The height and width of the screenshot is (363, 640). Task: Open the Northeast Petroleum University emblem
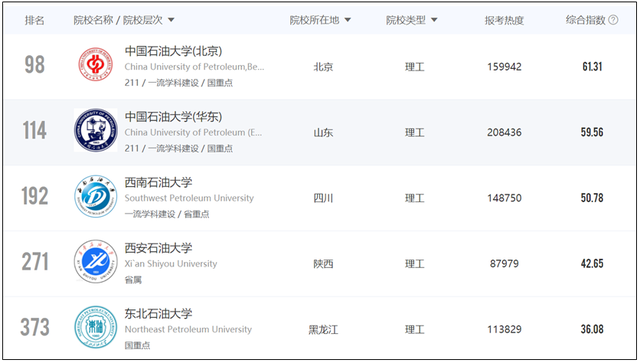tap(96, 327)
